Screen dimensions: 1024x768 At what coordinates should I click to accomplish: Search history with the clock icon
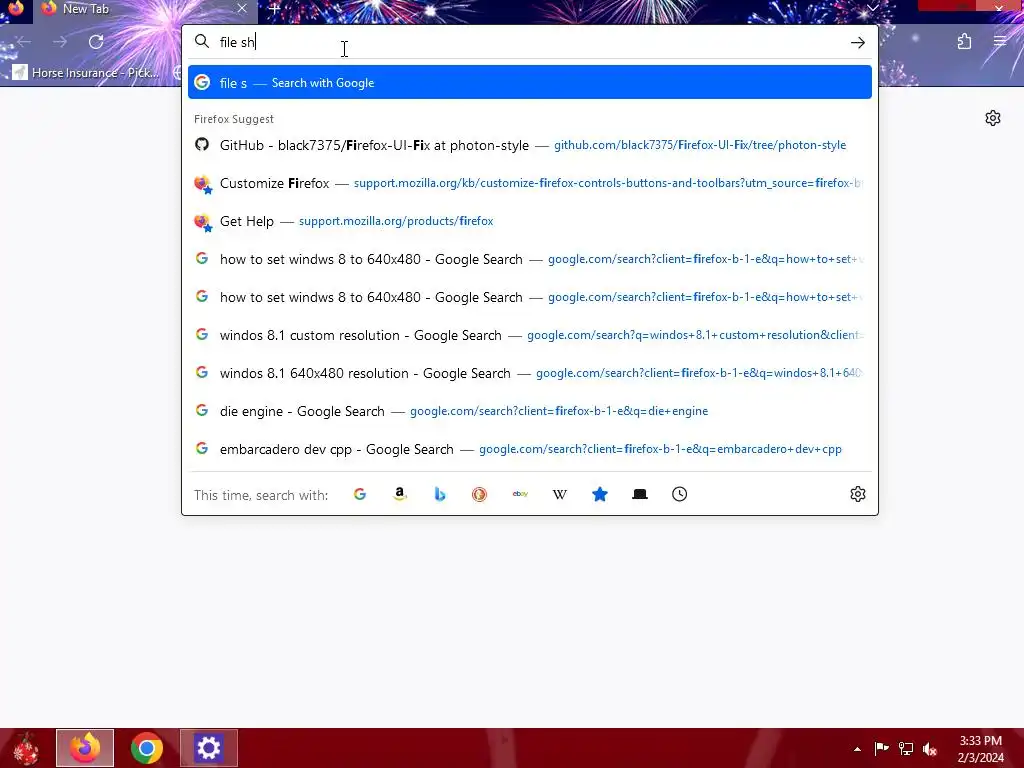[x=680, y=494]
